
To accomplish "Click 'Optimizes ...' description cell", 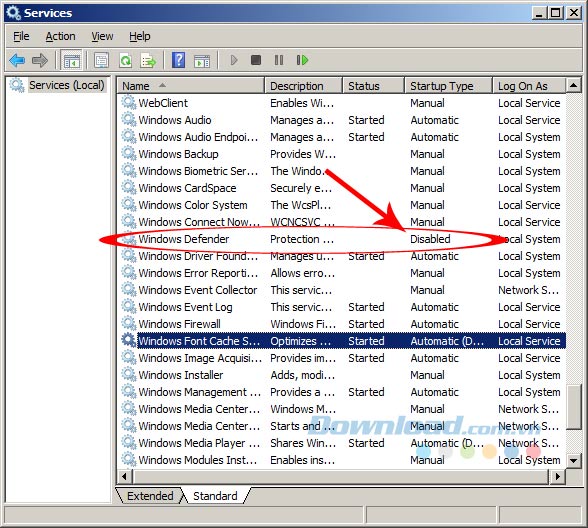I will click(301, 341).
